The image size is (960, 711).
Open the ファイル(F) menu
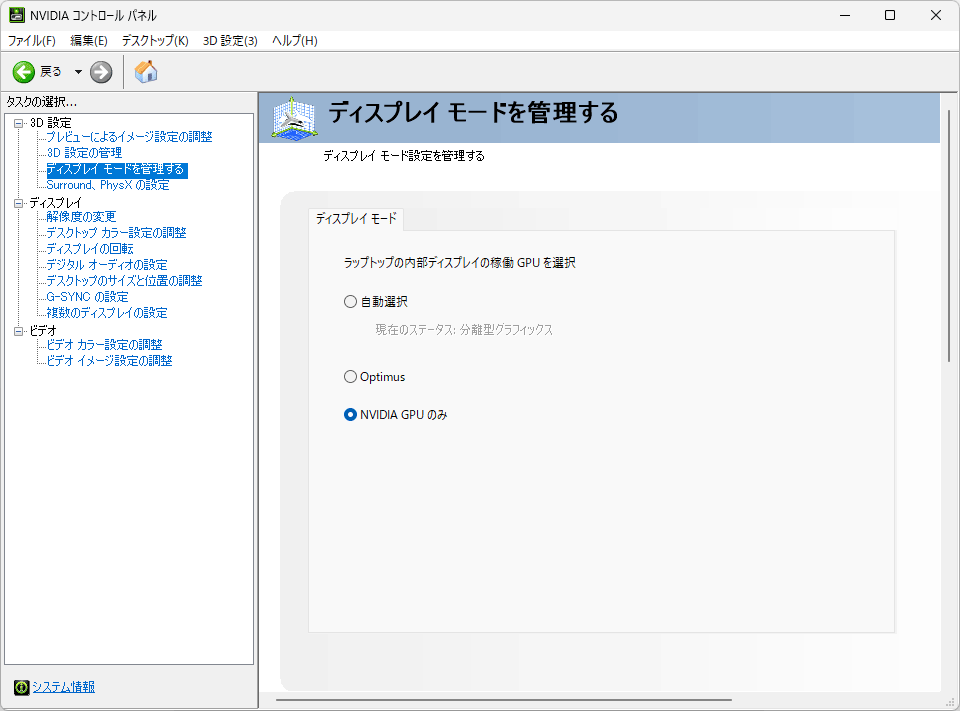tap(32, 40)
